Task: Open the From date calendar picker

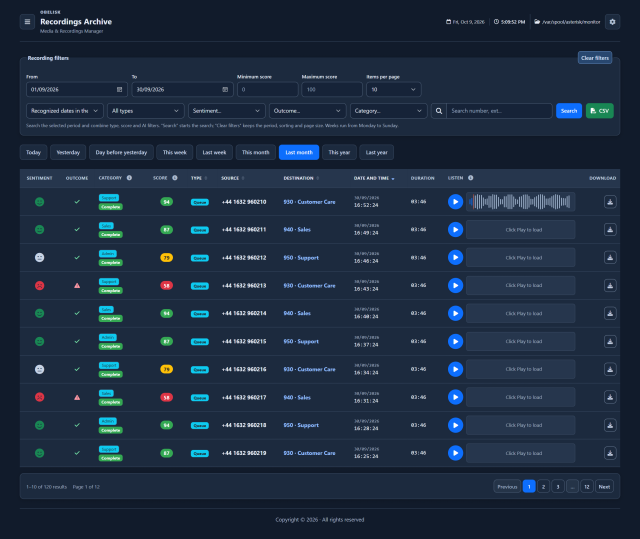Action: (x=120, y=90)
